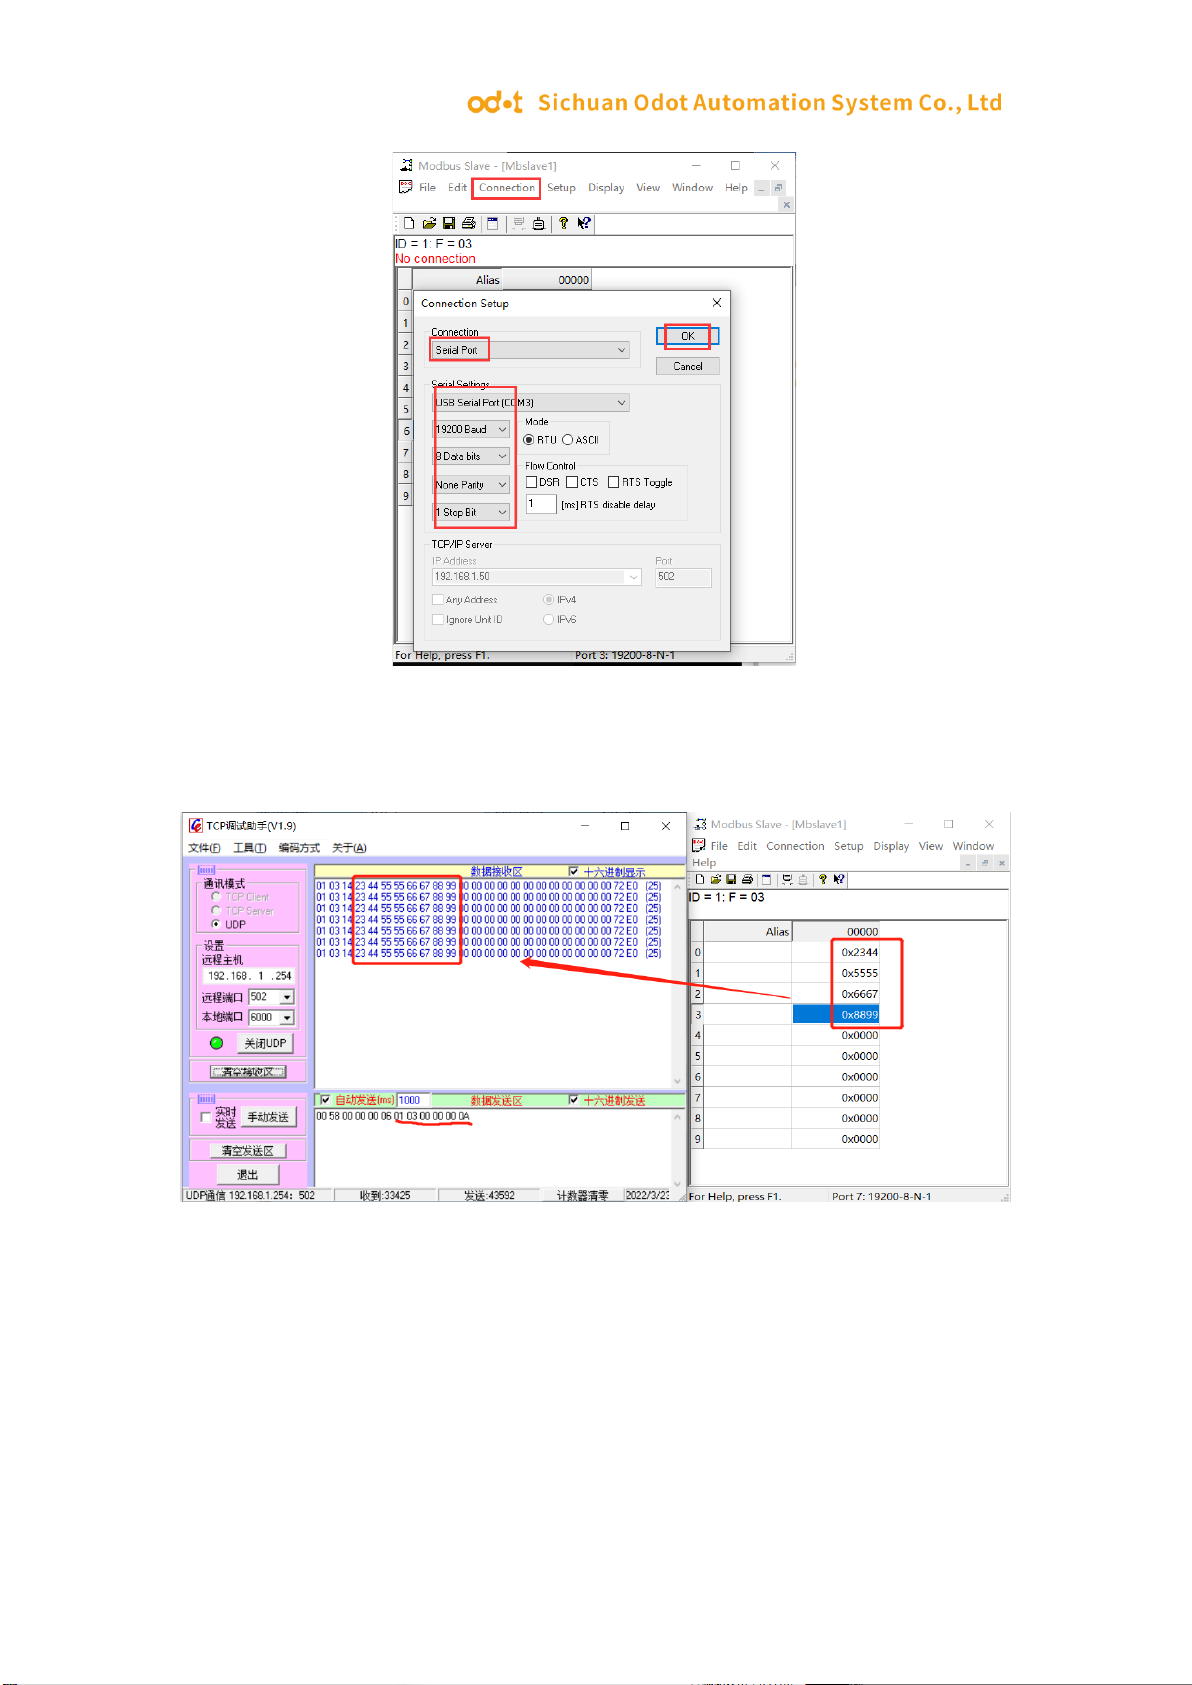This screenshot has height=1685, width=1192.
Task: Enable the DSR flow control checkbox
Action: point(532,482)
